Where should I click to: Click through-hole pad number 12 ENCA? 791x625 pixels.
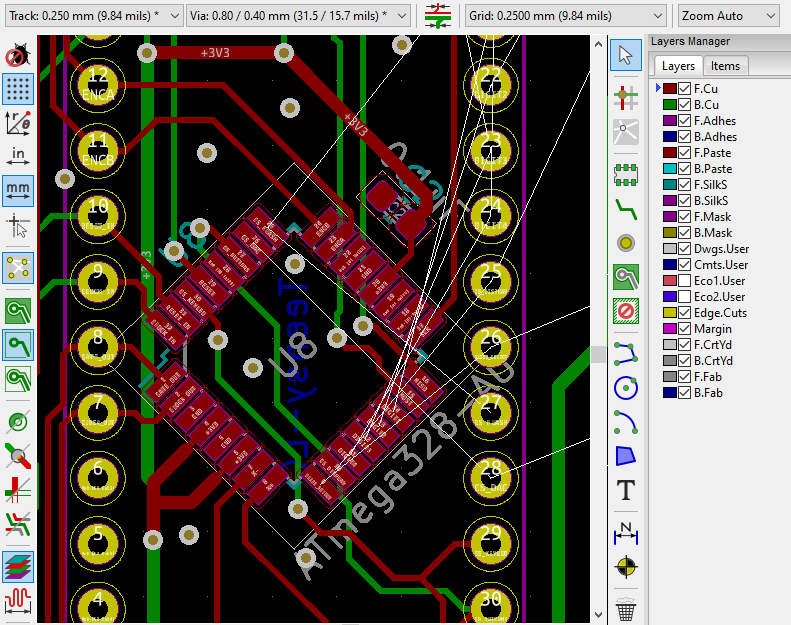pyautogui.click(x=98, y=84)
